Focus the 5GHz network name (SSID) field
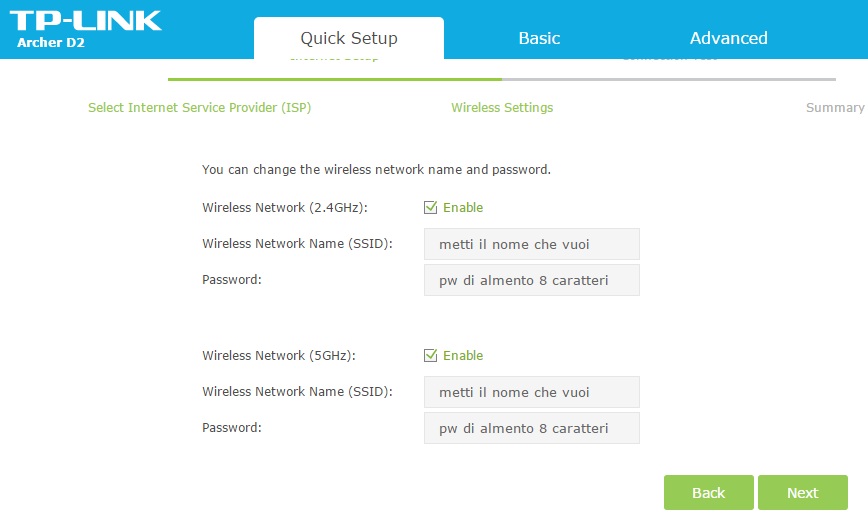The height and width of the screenshot is (525, 868). tap(531, 392)
